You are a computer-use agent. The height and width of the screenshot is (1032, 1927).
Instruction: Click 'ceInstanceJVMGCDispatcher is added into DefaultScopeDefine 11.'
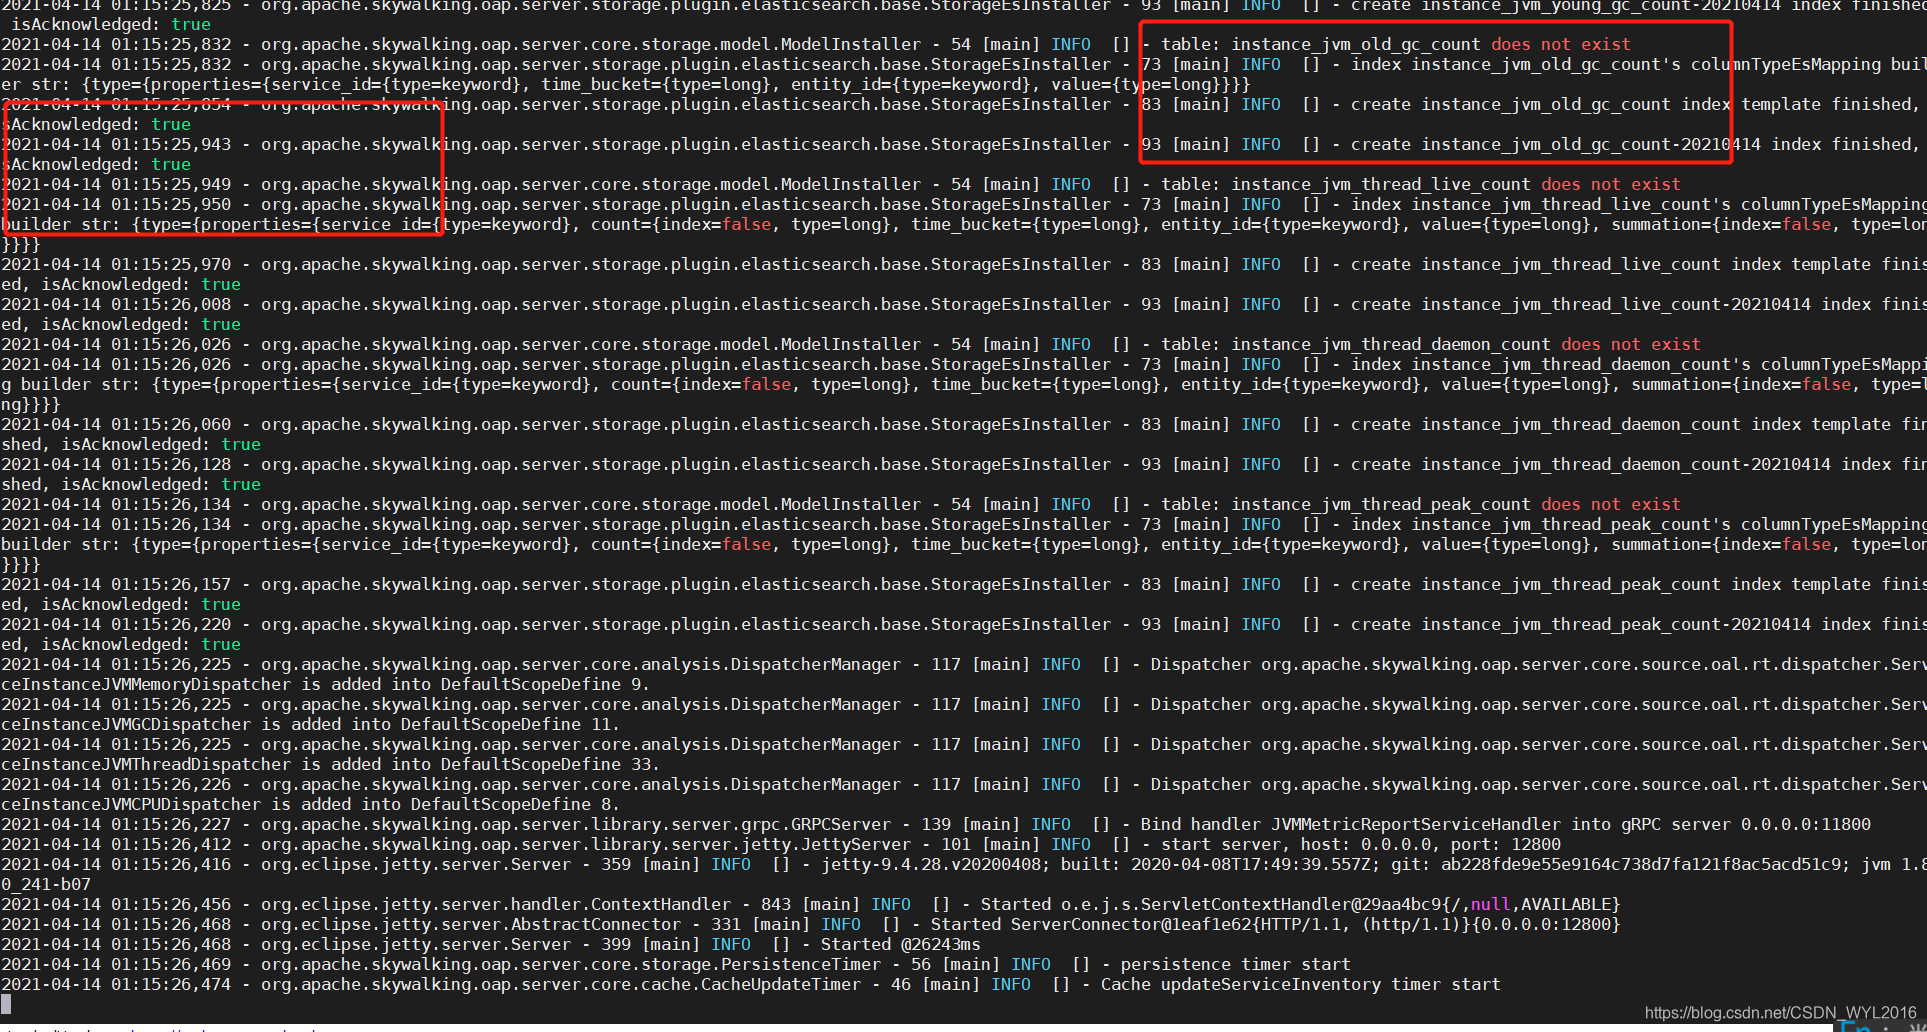click(x=310, y=724)
